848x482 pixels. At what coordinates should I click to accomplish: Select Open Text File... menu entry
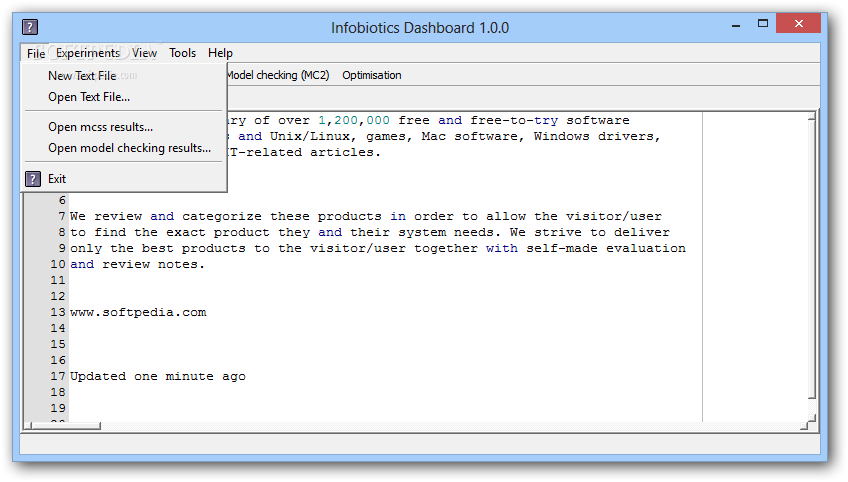coord(124,97)
